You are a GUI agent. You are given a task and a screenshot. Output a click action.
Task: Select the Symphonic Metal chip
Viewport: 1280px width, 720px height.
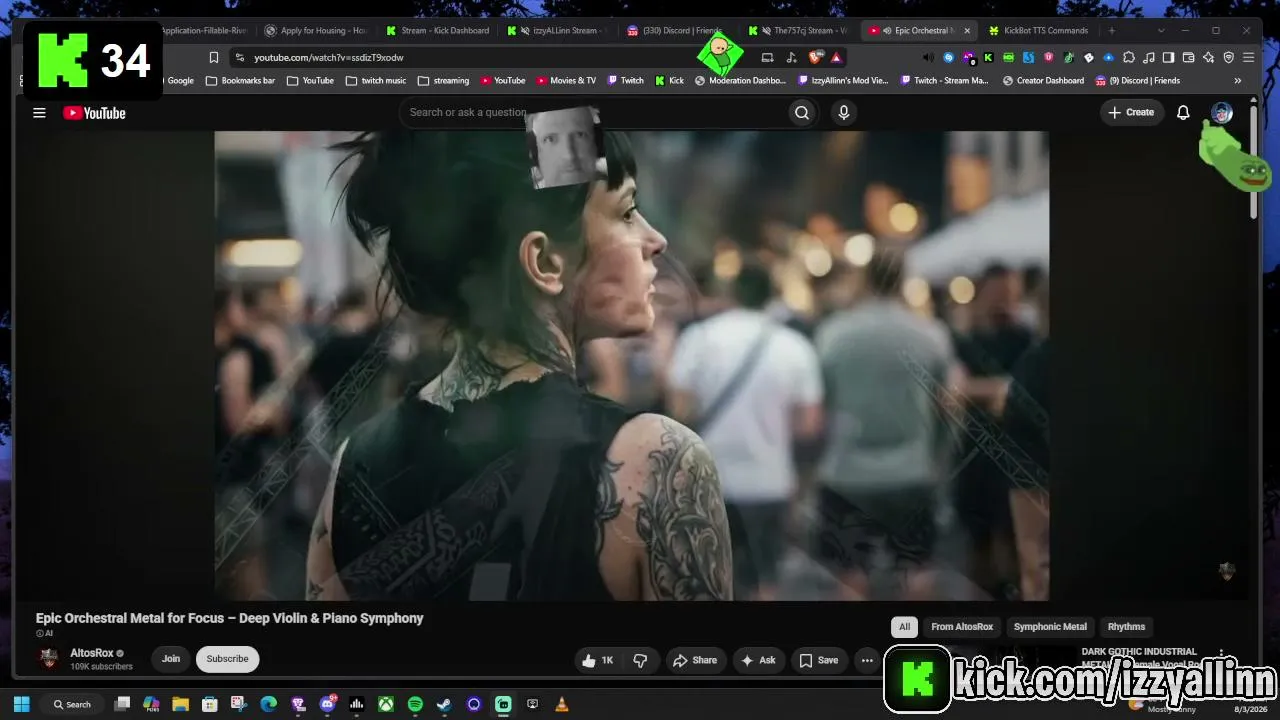1050,627
